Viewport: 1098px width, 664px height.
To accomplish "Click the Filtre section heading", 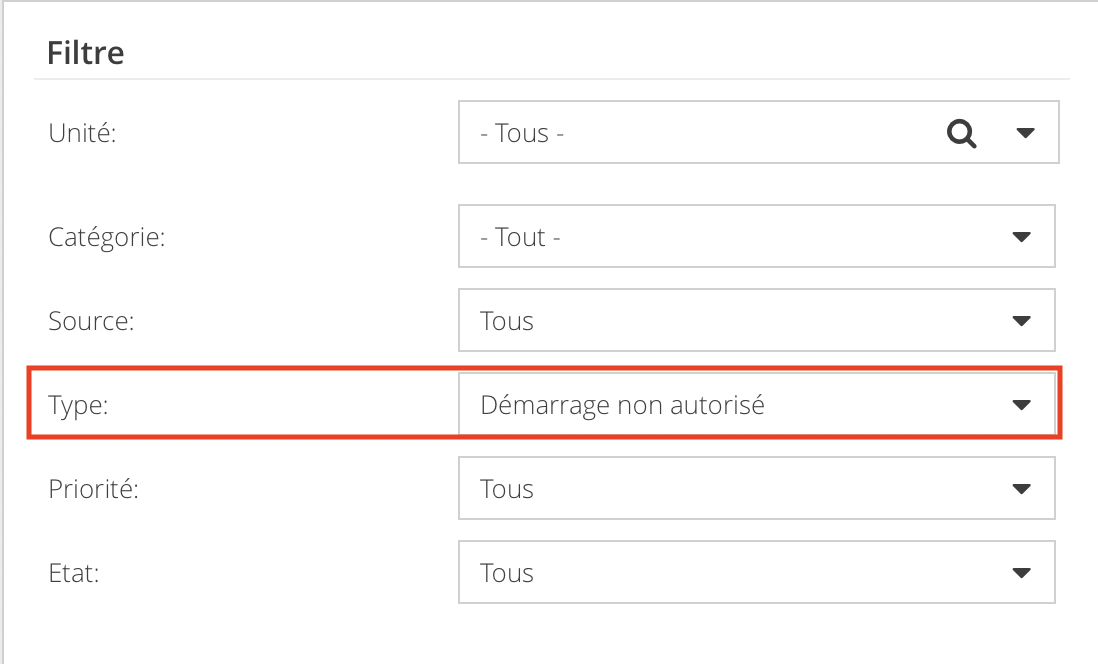I will pos(85,53).
